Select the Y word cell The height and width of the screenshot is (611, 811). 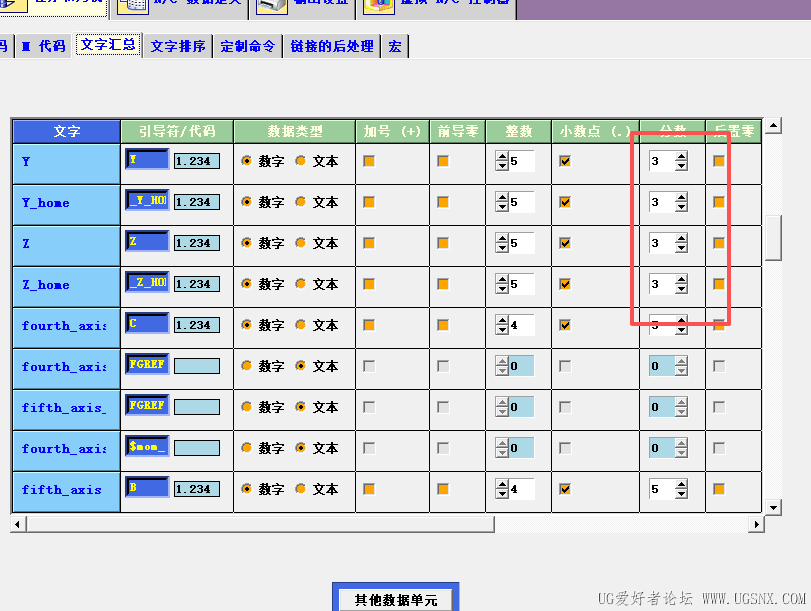click(66, 163)
